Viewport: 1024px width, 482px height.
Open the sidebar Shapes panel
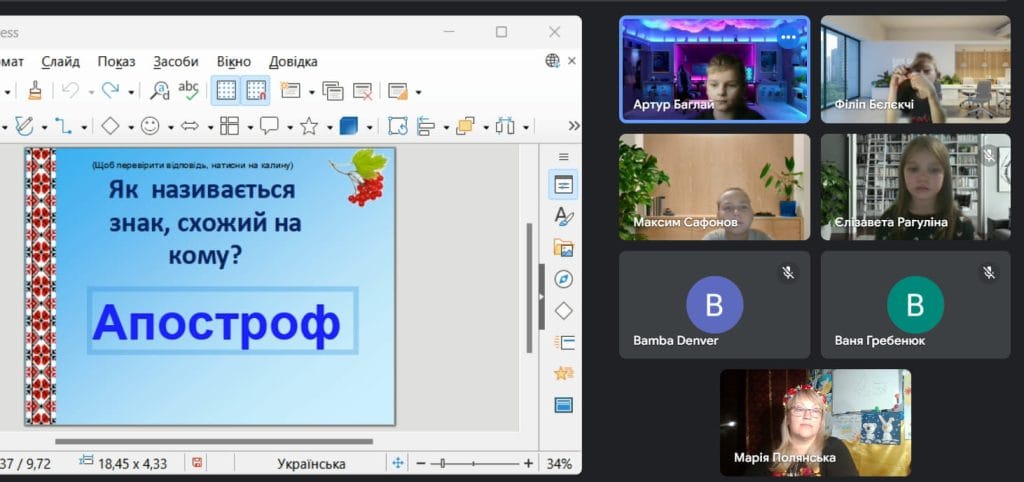tap(564, 311)
